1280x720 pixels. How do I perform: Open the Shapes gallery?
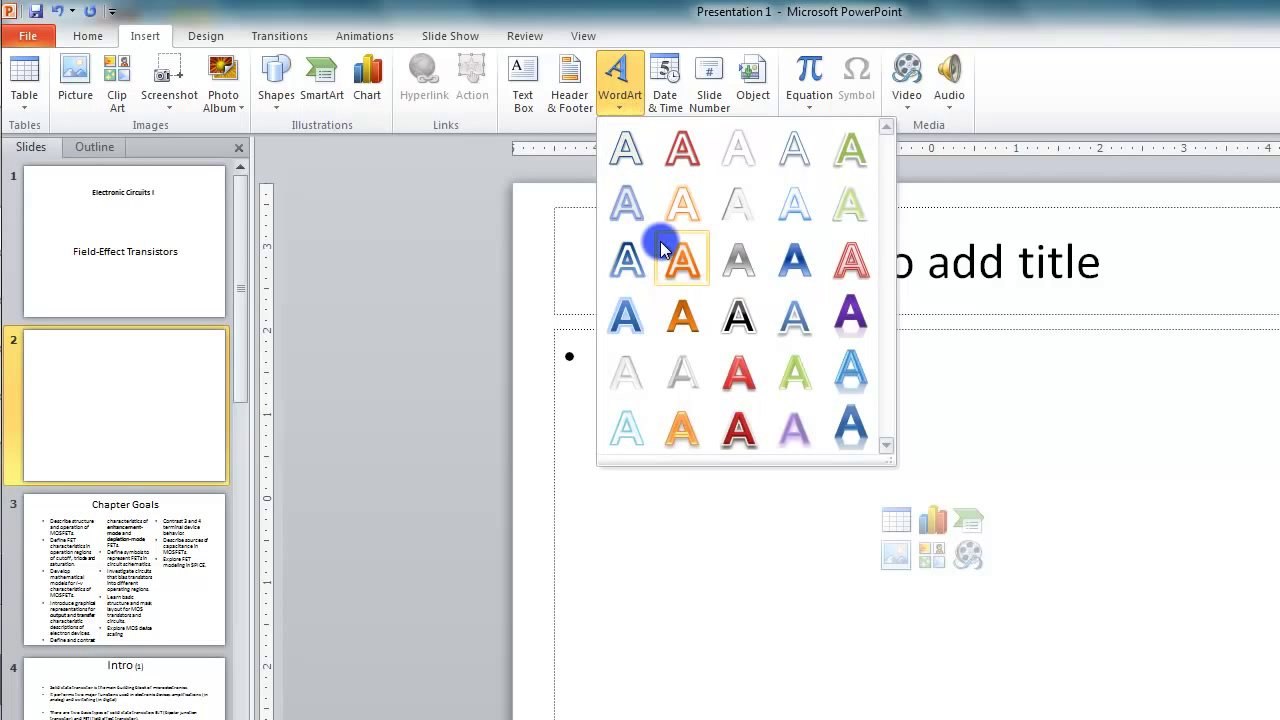(276, 84)
